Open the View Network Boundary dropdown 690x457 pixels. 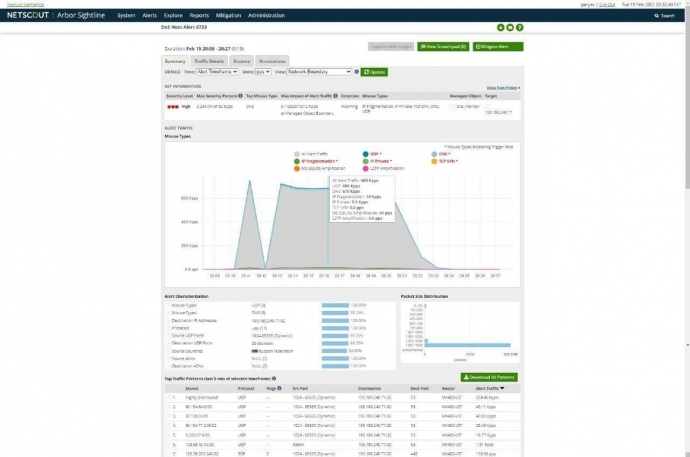pos(319,72)
